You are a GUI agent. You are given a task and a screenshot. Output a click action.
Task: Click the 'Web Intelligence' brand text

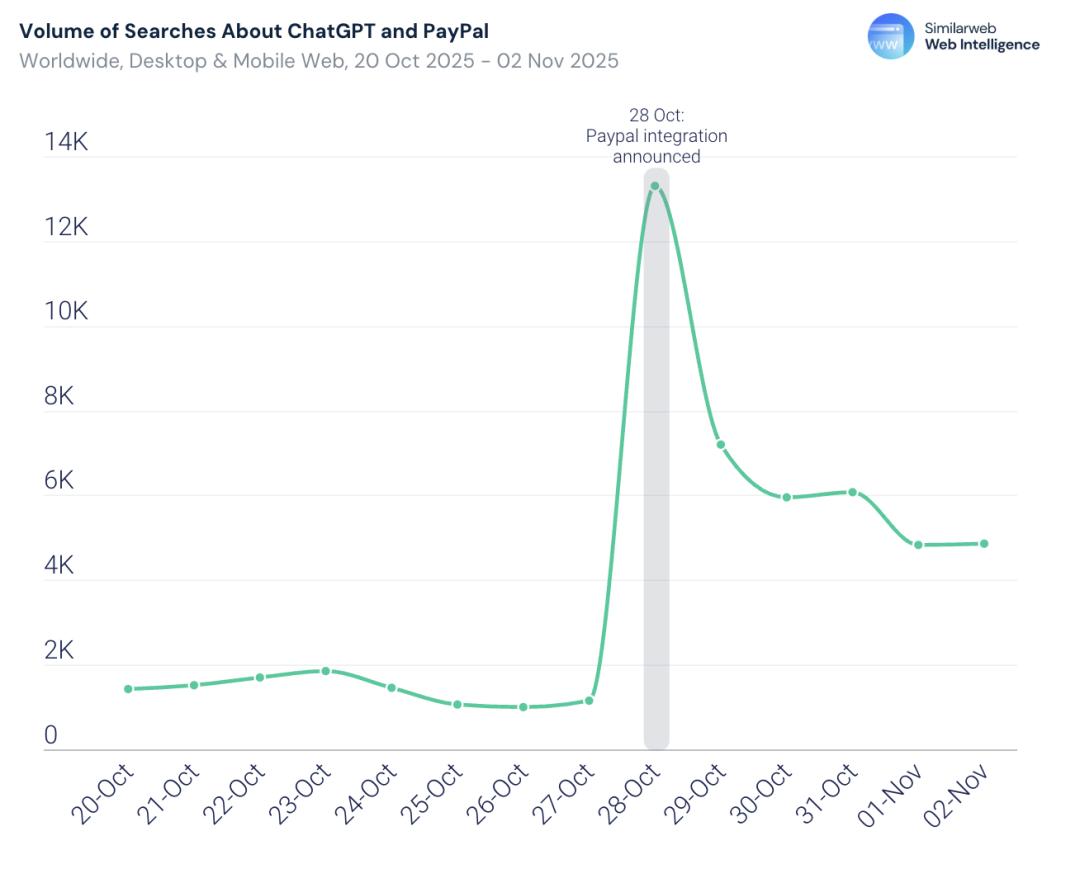coord(982,45)
